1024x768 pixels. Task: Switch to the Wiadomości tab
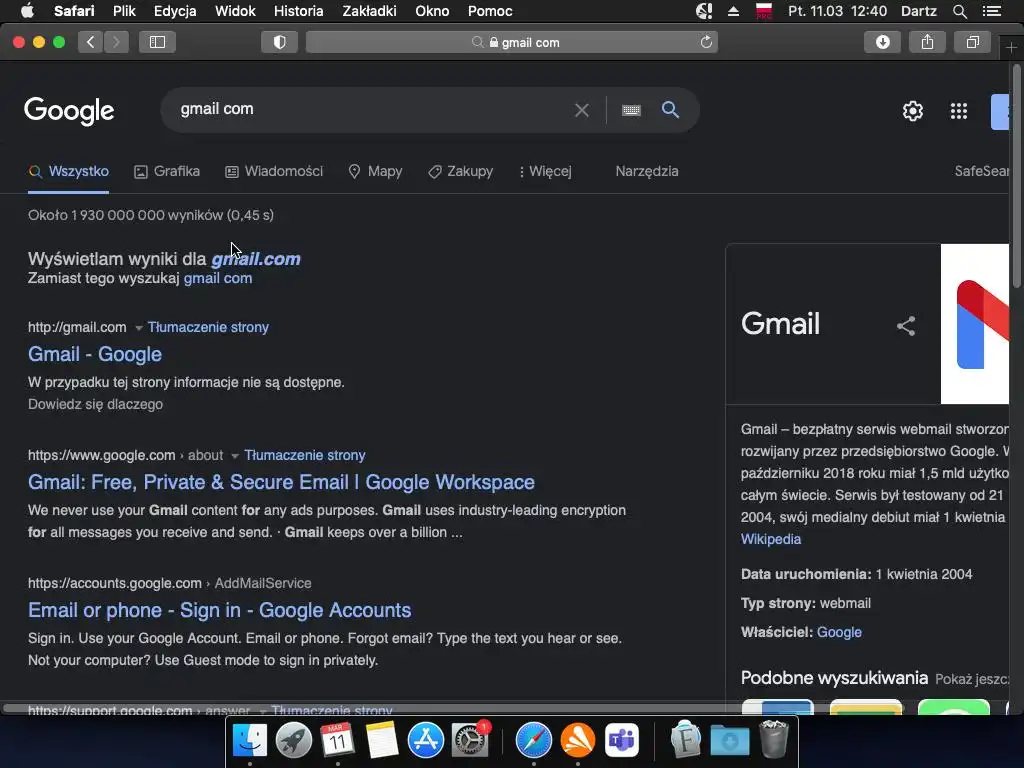pyautogui.click(x=274, y=172)
